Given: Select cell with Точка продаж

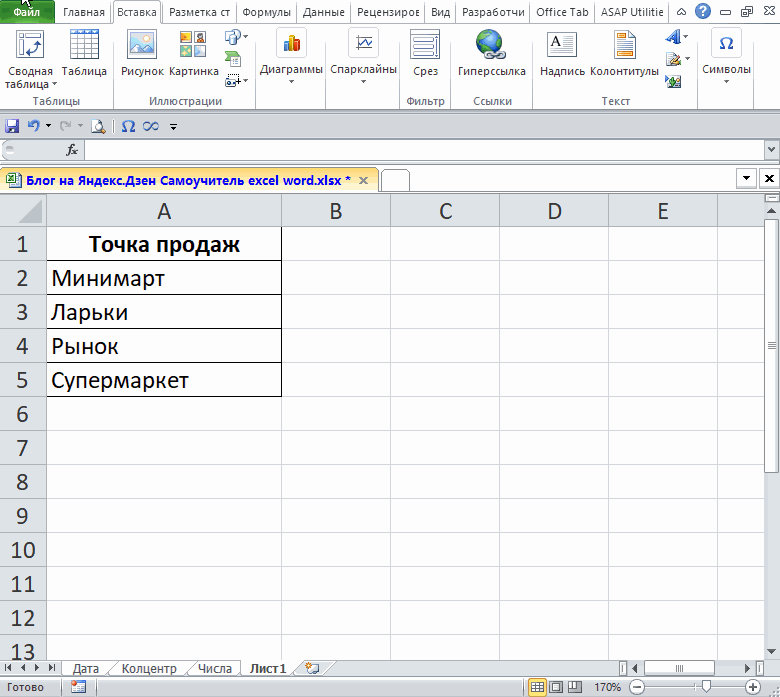Looking at the screenshot, I should (164, 244).
